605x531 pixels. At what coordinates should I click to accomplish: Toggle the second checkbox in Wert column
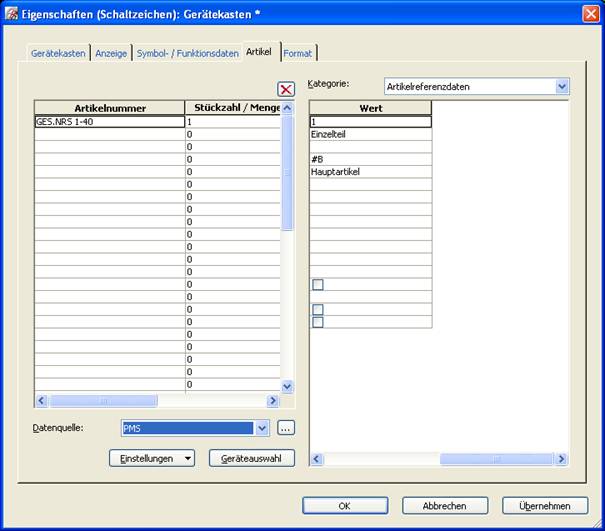point(318,310)
